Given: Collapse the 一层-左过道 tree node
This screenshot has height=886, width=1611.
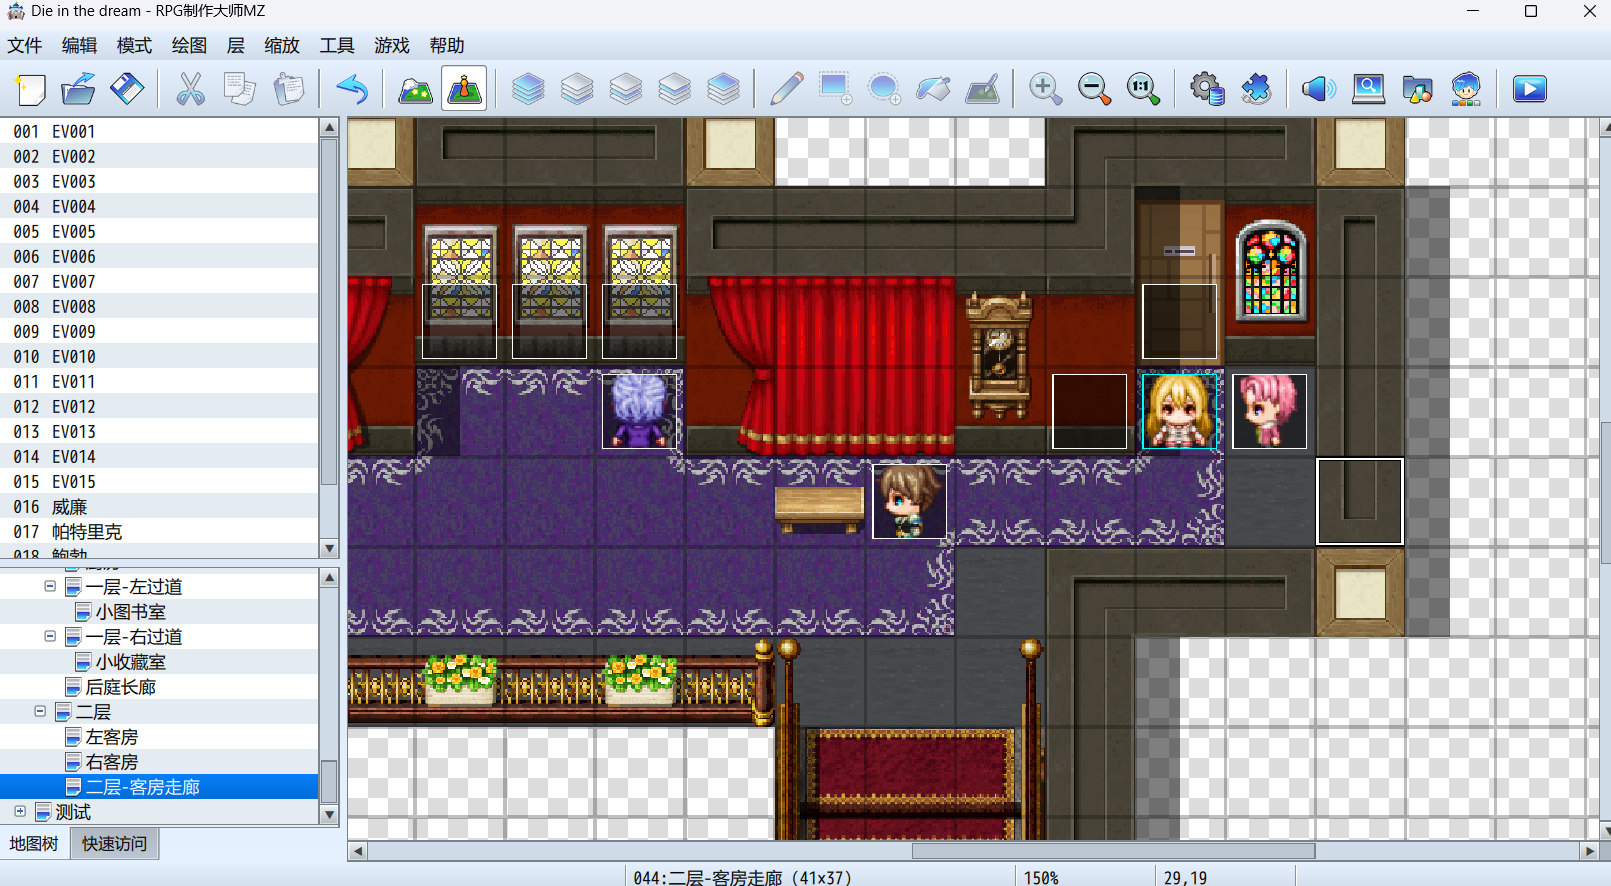Looking at the screenshot, I should [x=50, y=586].
